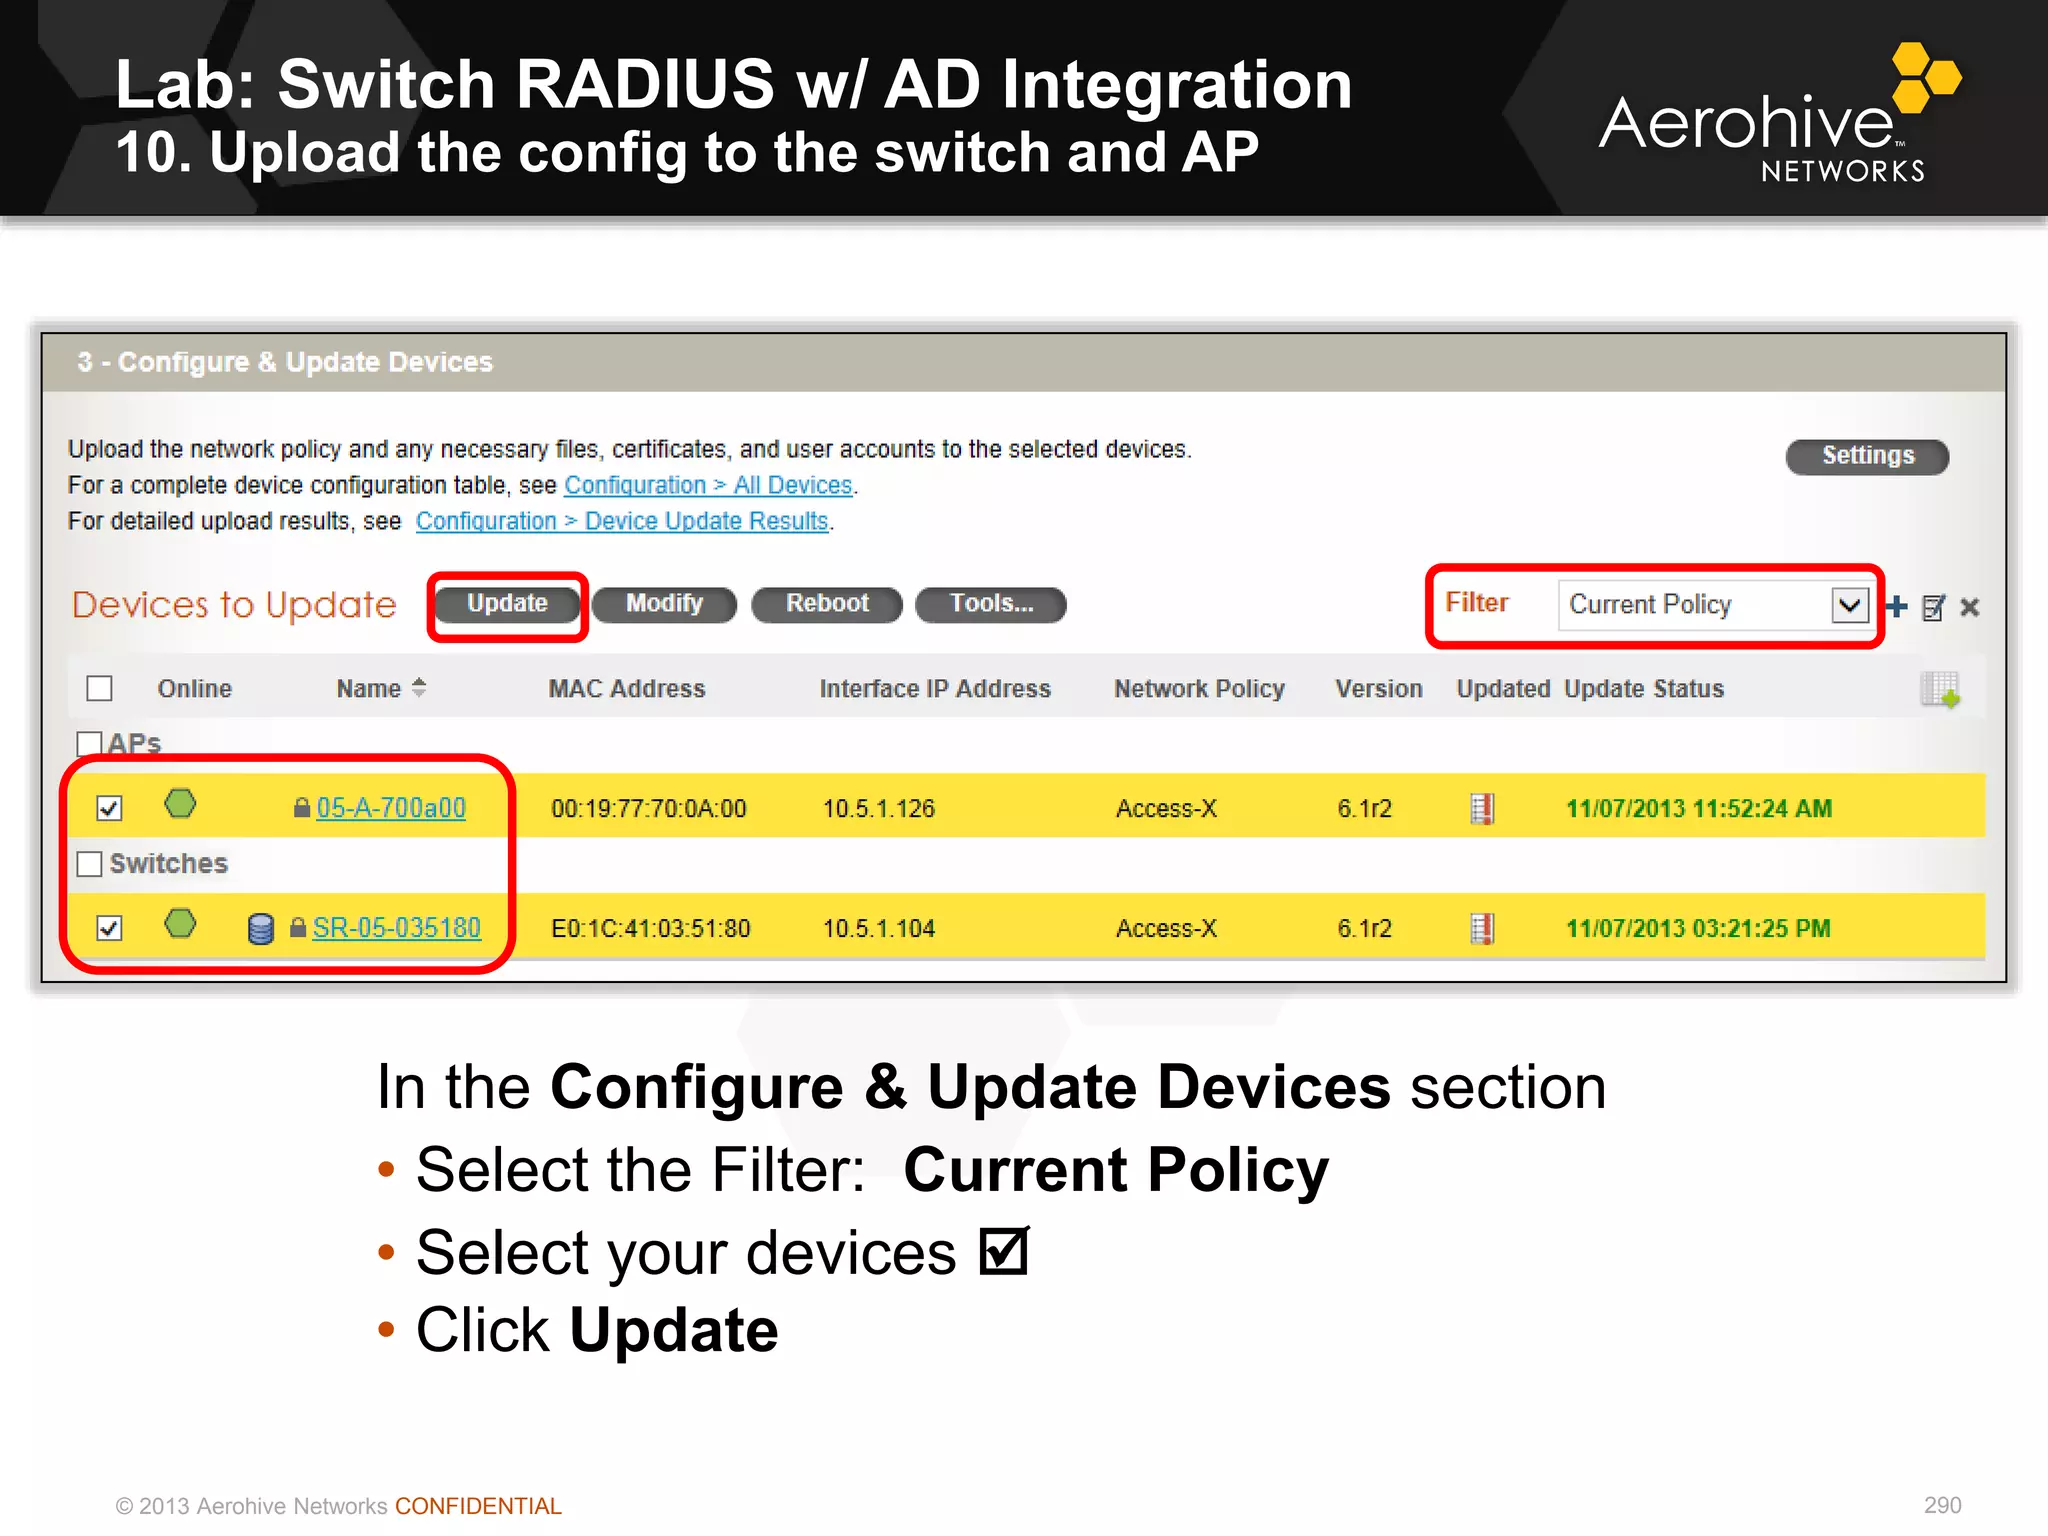Uncheck the SR-05-035180 device checkbox
2048x1536 pixels.
pyautogui.click(x=109, y=927)
